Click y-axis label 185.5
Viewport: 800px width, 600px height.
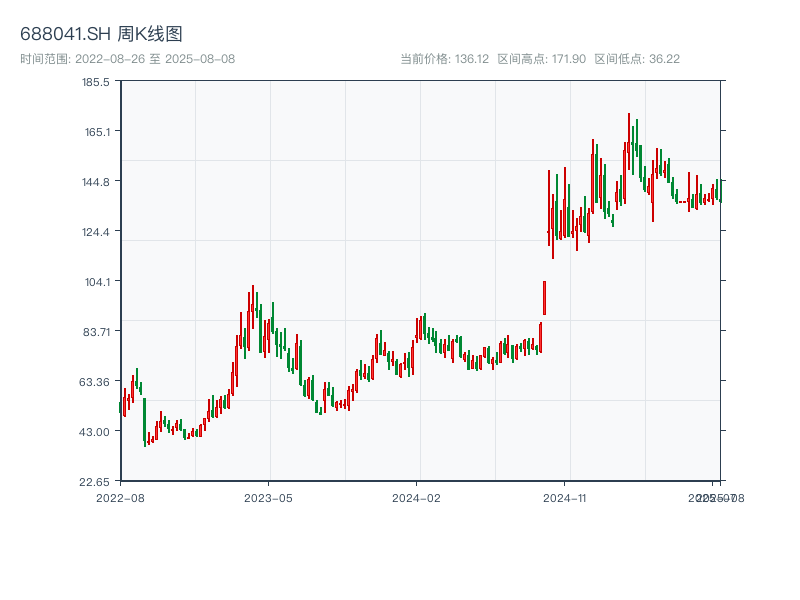click(x=95, y=82)
